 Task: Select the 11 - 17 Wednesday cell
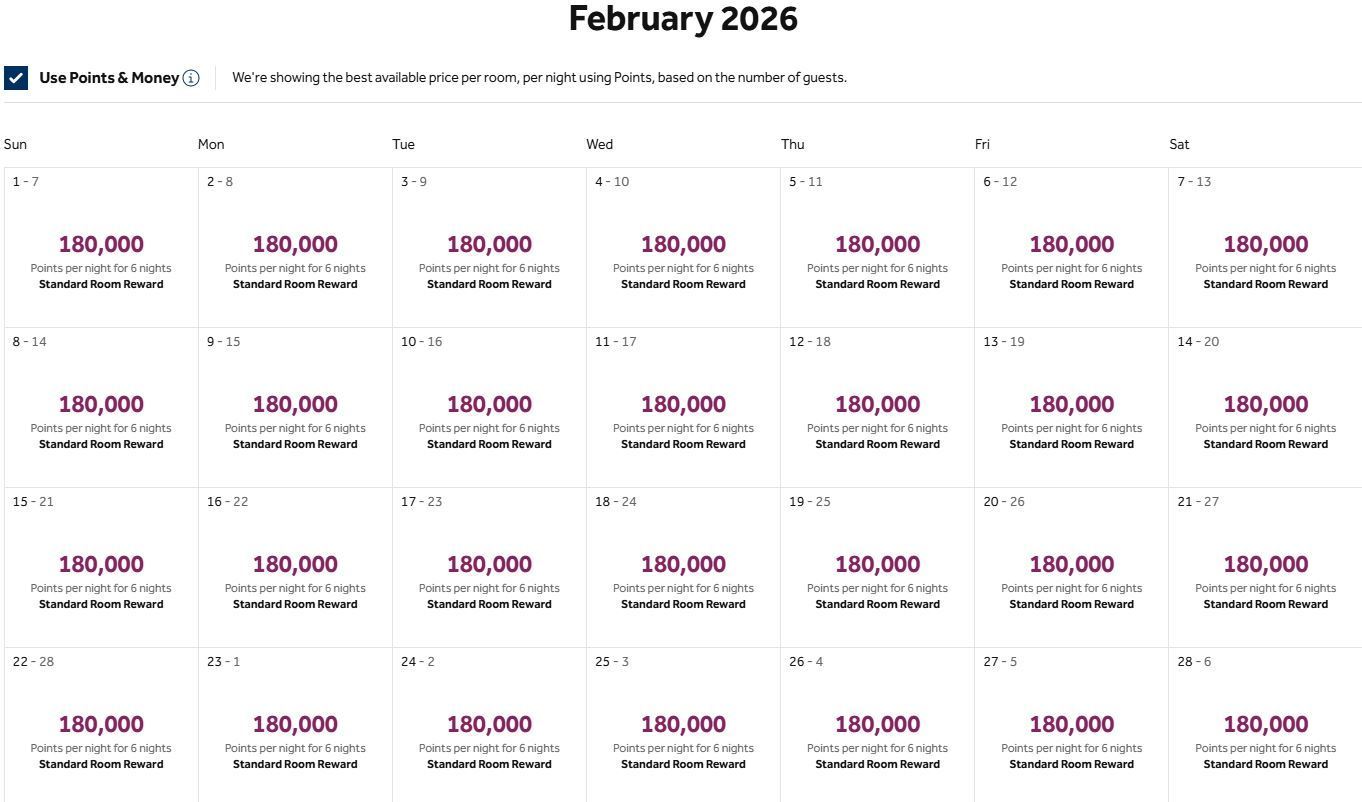[x=683, y=407]
